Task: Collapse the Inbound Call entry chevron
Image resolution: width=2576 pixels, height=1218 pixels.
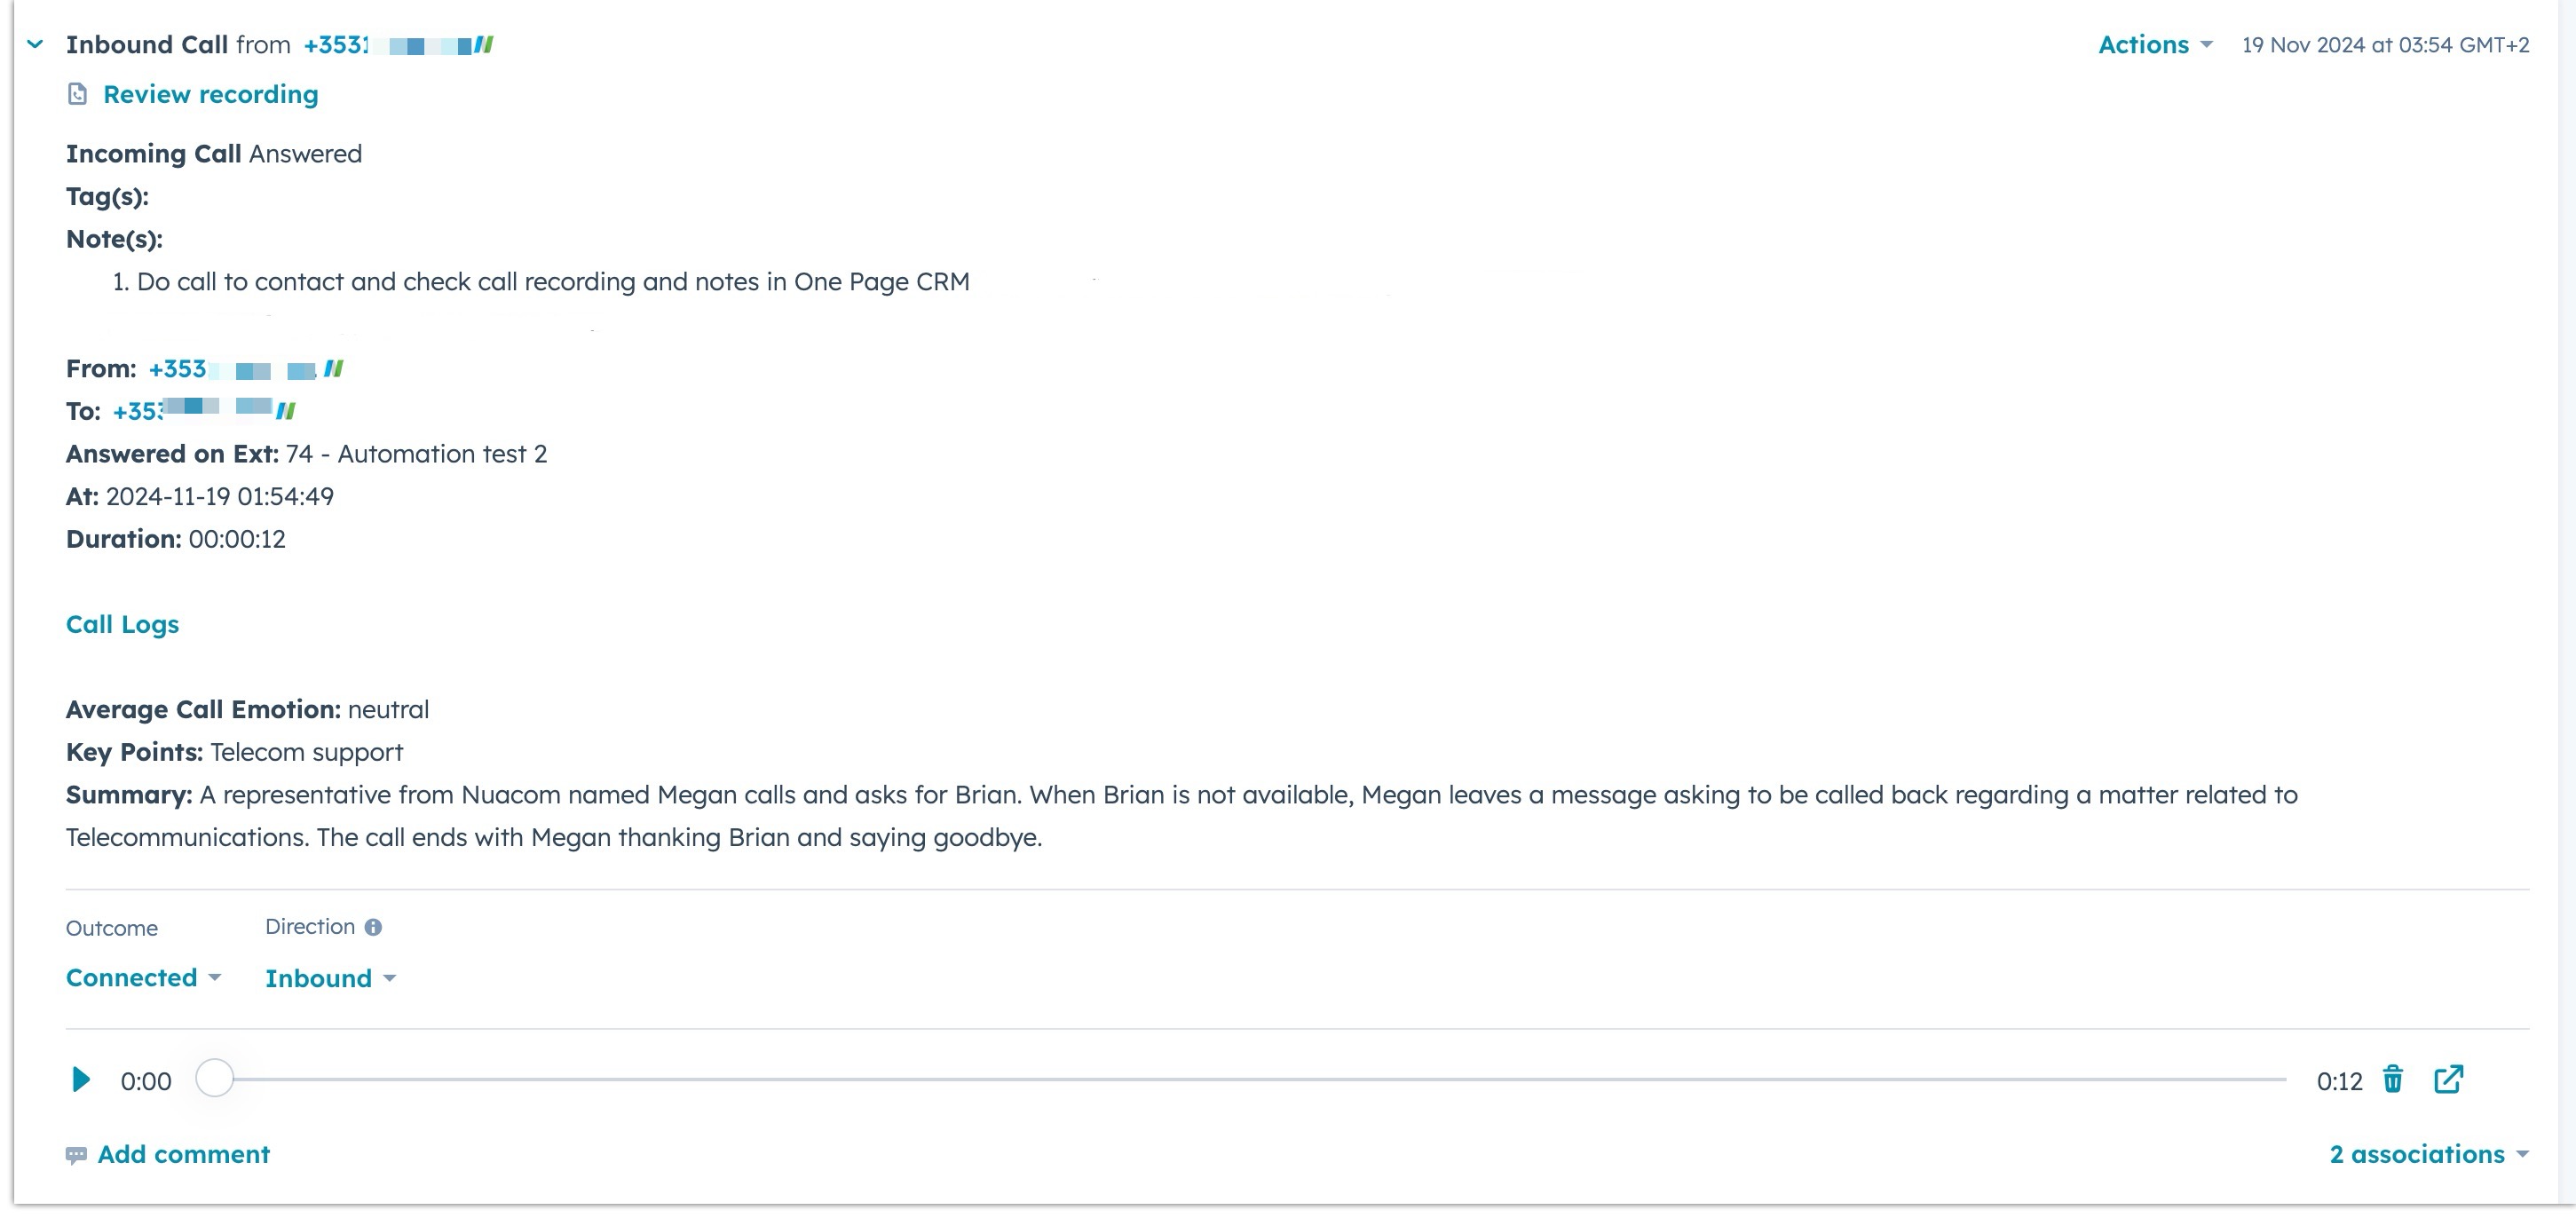Action: pos(35,45)
